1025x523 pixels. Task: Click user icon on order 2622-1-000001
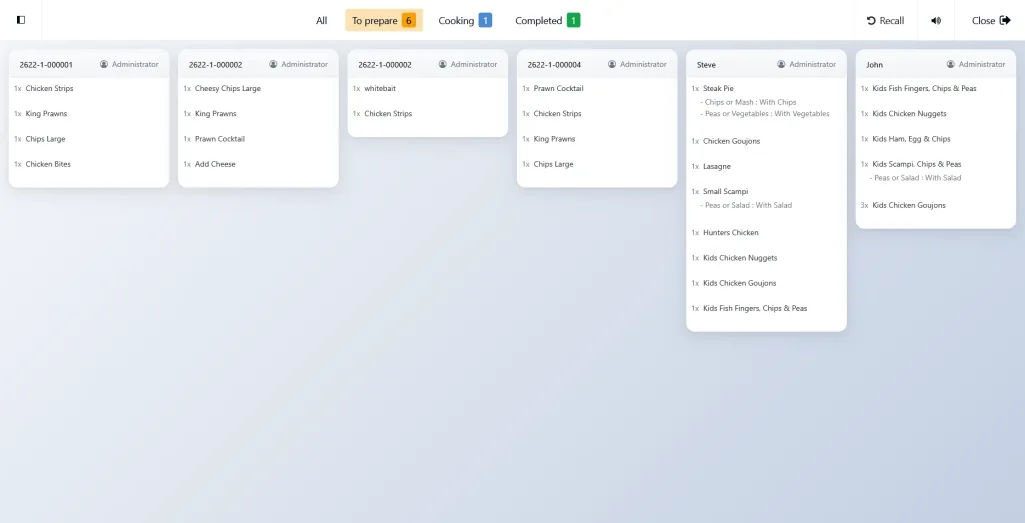[104, 64]
